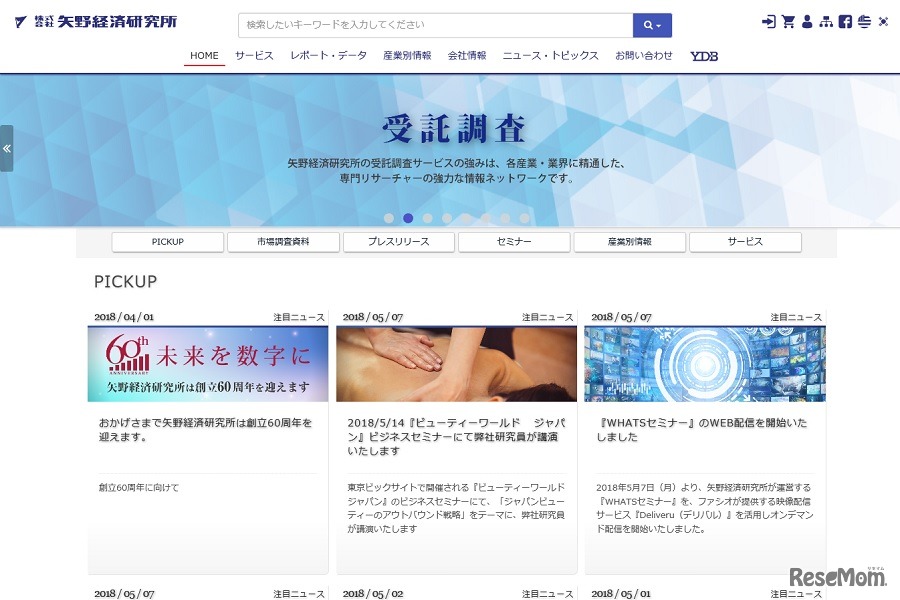Click the Yano Research Institute logo
The height and width of the screenshot is (600, 900).
pyautogui.click(x=95, y=22)
